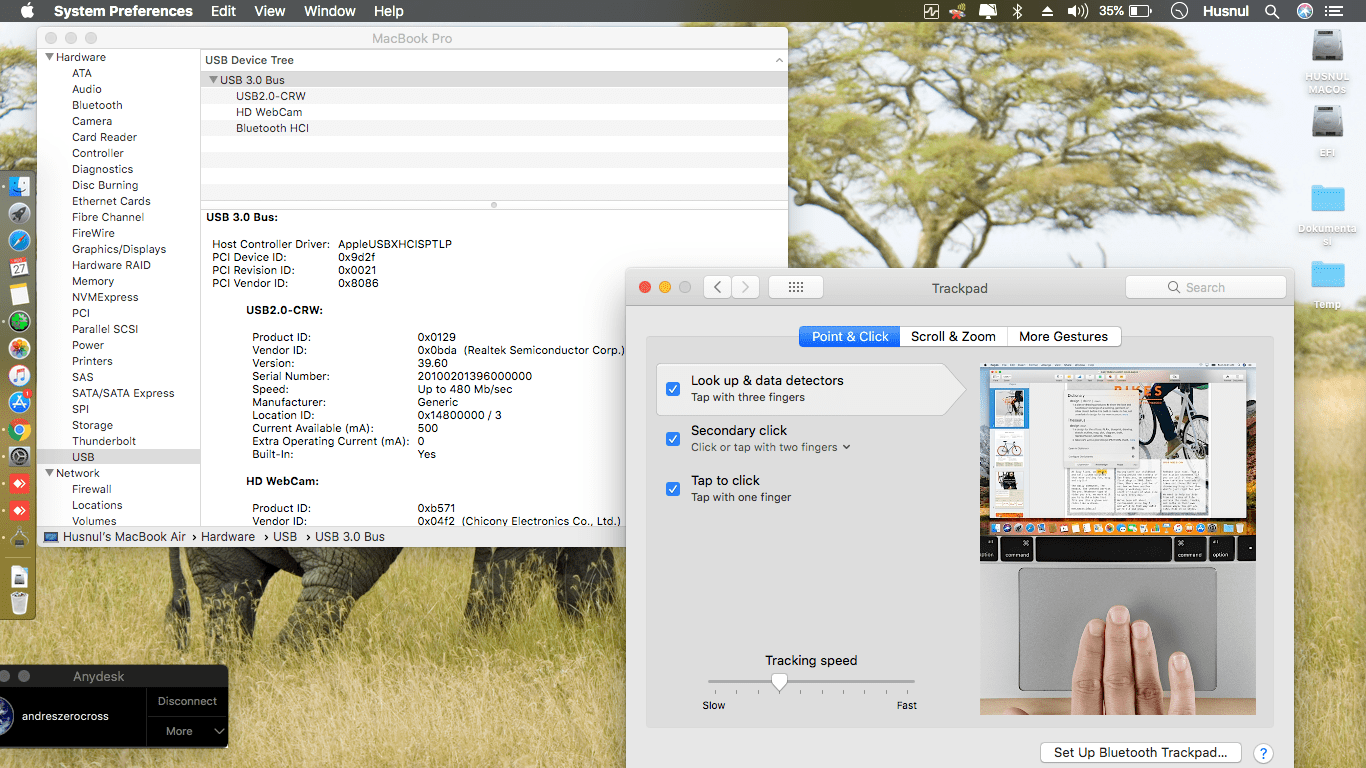Collapse USB Device Tree header chevron
This screenshot has width=1366, height=768.
coord(779,60)
